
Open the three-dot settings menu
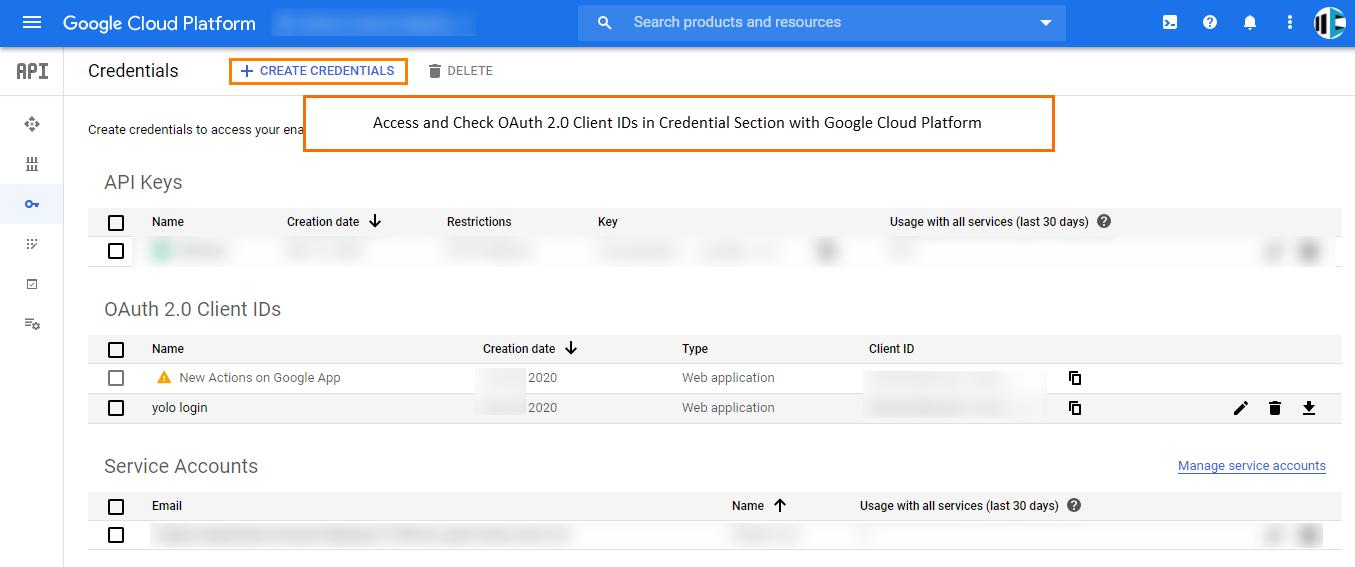pos(1290,22)
